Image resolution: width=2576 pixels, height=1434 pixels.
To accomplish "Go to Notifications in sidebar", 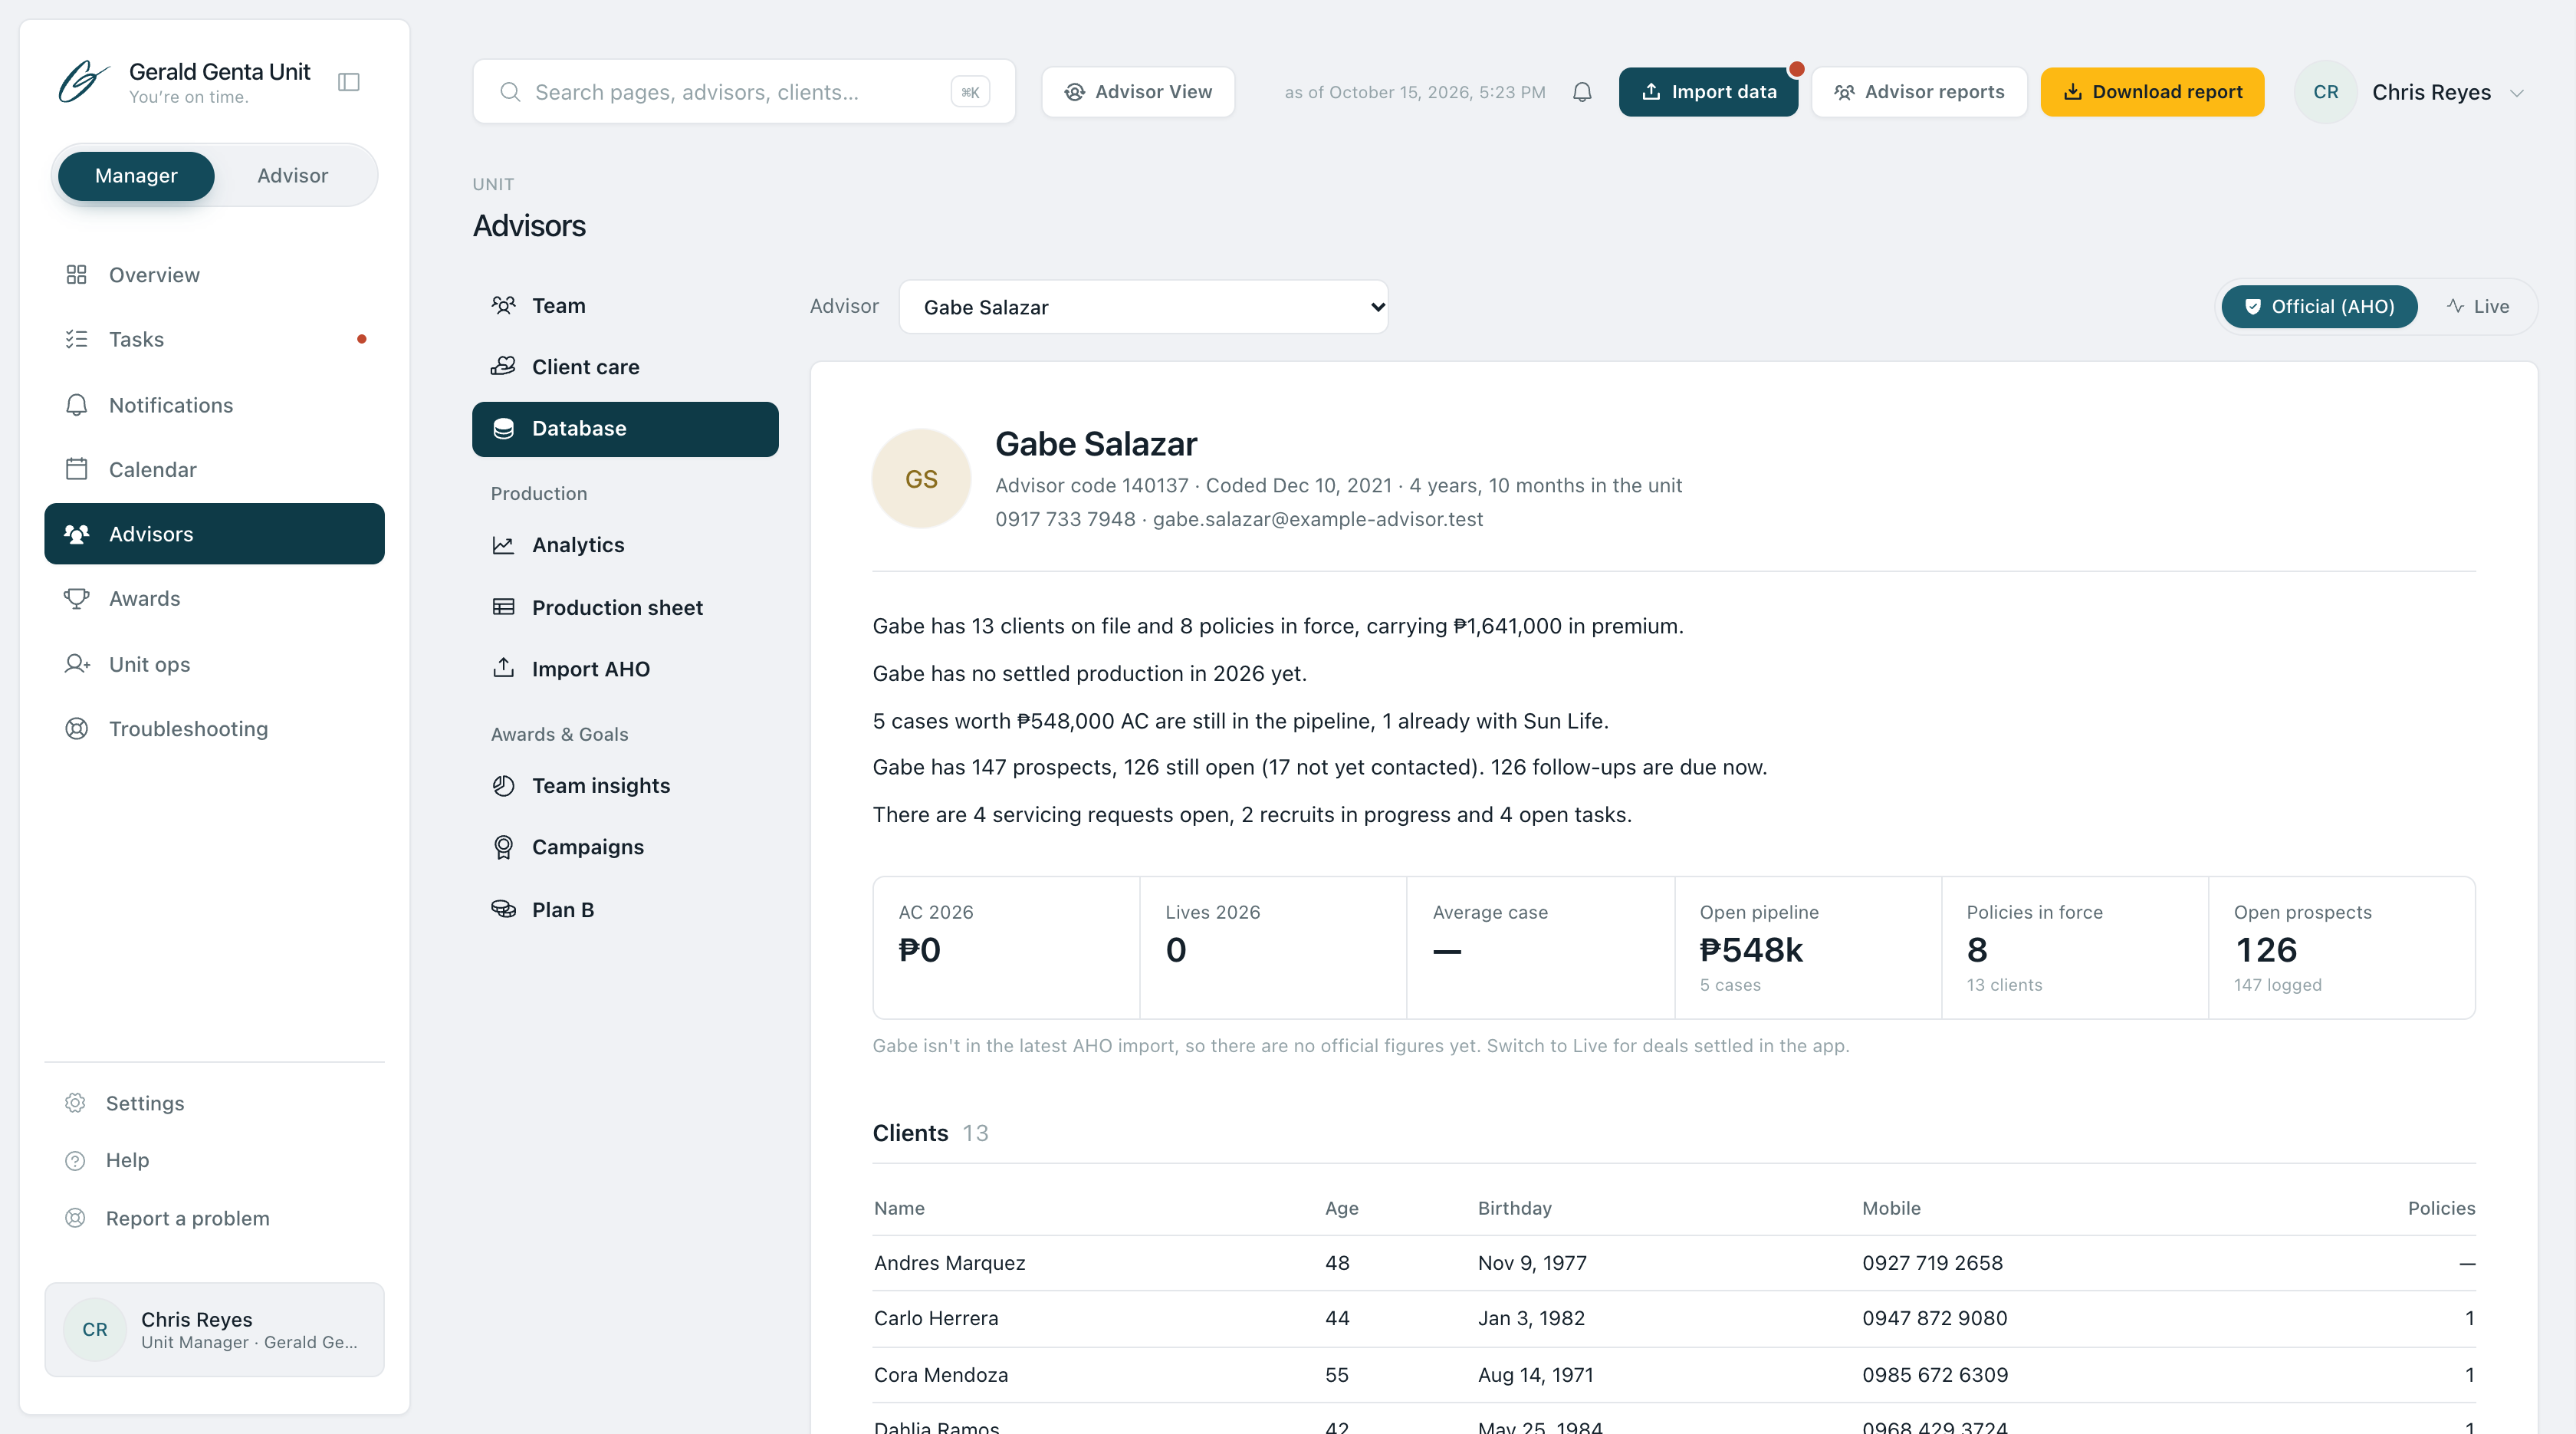I will (214, 405).
